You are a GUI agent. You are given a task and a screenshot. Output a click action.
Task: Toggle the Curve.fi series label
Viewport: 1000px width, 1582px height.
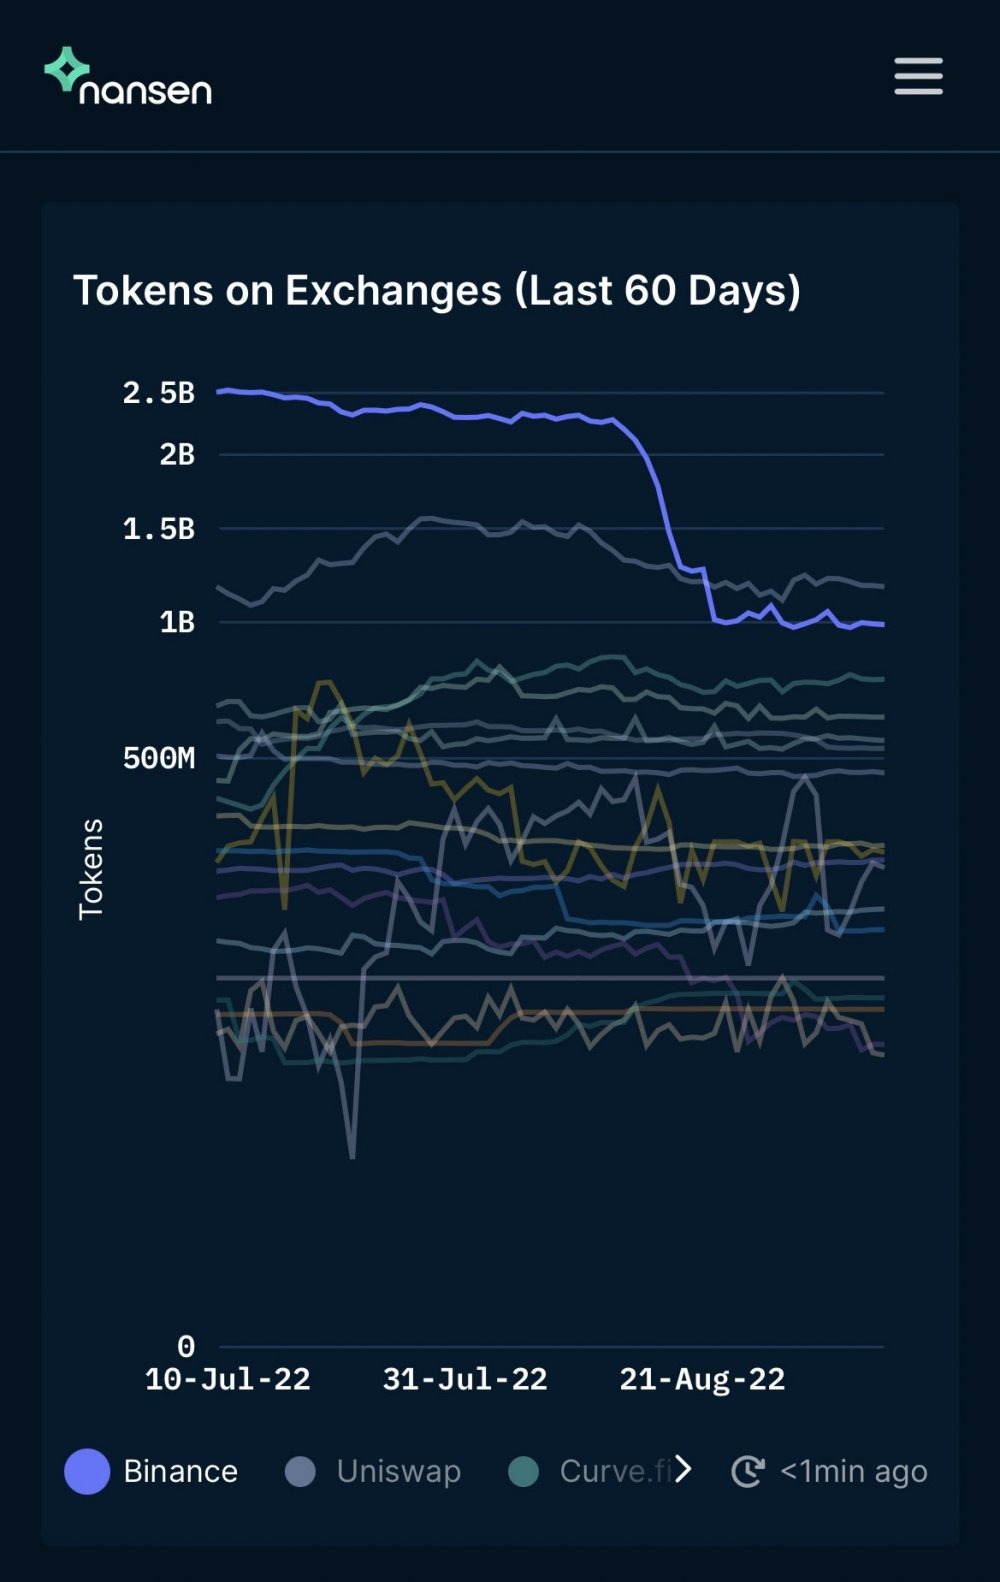pyautogui.click(x=612, y=1471)
